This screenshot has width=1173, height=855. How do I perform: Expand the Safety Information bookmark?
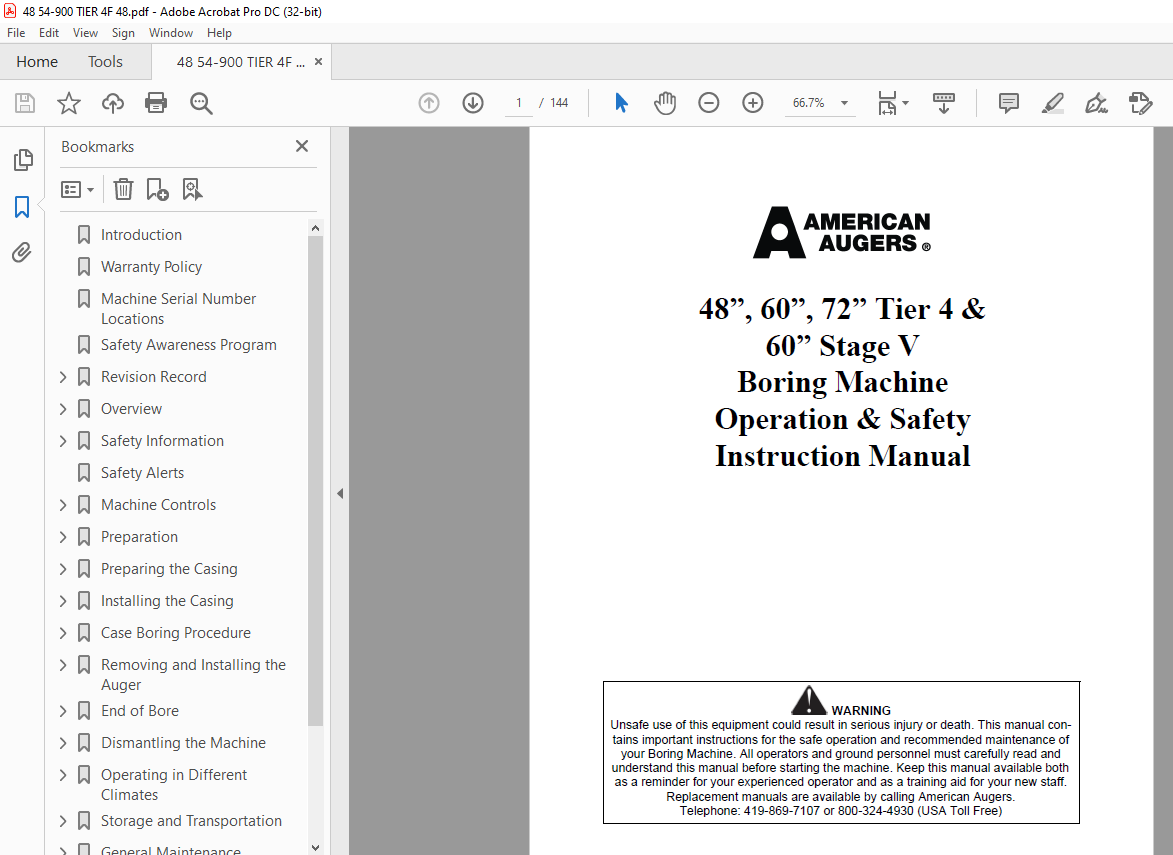point(63,441)
